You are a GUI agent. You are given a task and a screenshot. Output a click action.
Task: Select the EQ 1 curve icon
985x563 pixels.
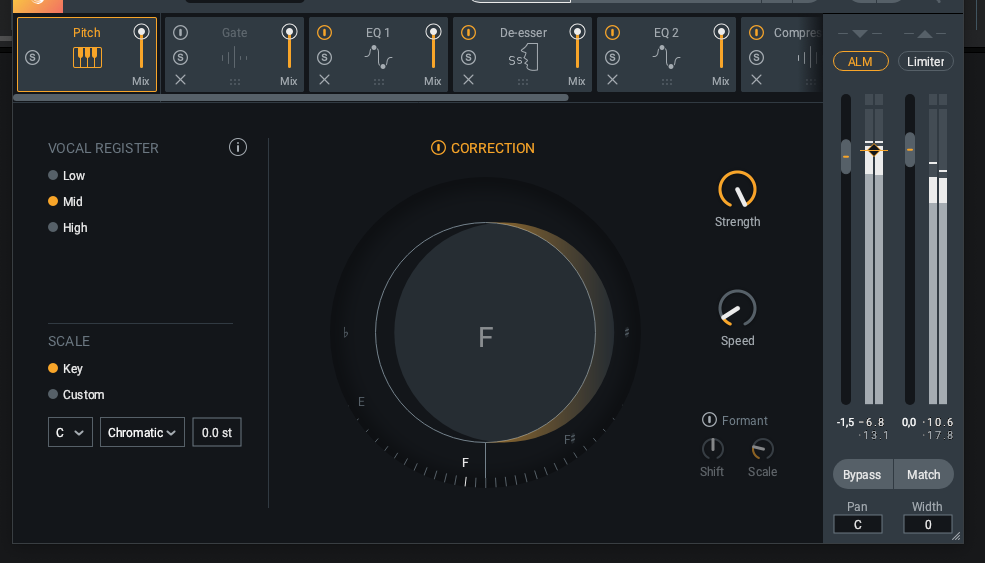pyautogui.click(x=378, y=58)
